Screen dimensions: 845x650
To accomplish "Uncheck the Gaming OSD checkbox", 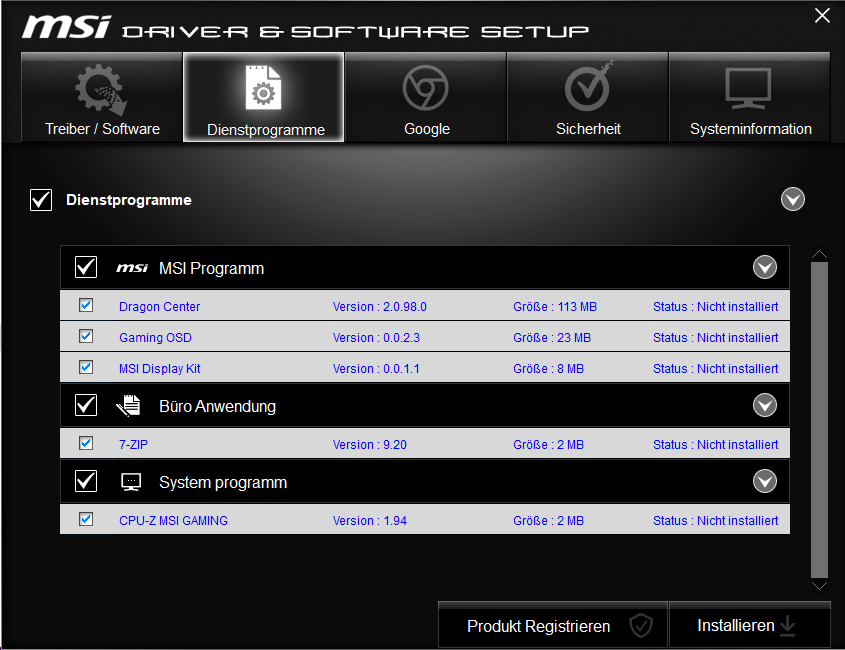I will (x=86, y=336).
